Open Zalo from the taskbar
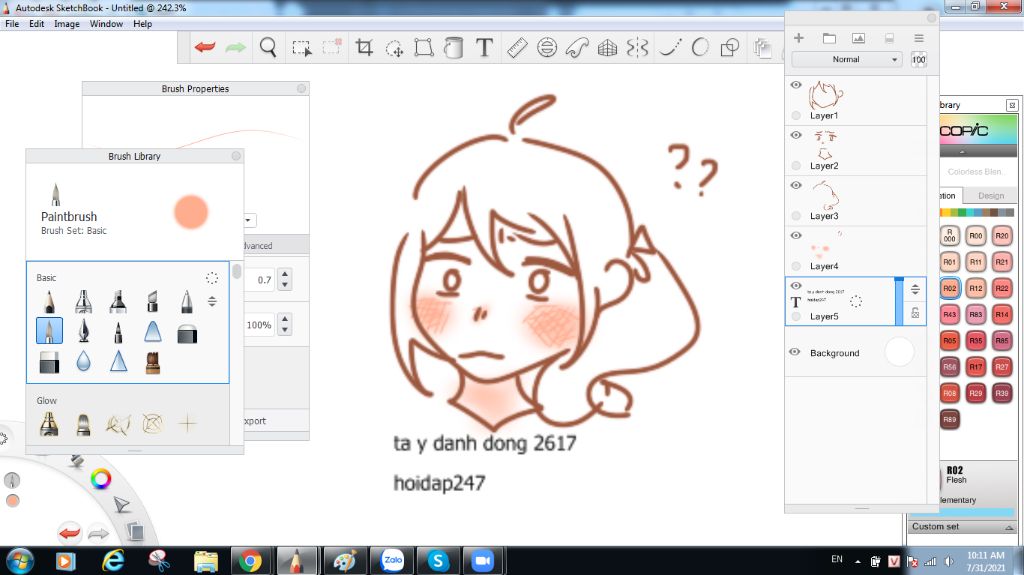Image resolution: width=1024 pixels, height=575 pixels. pos(392,561)
